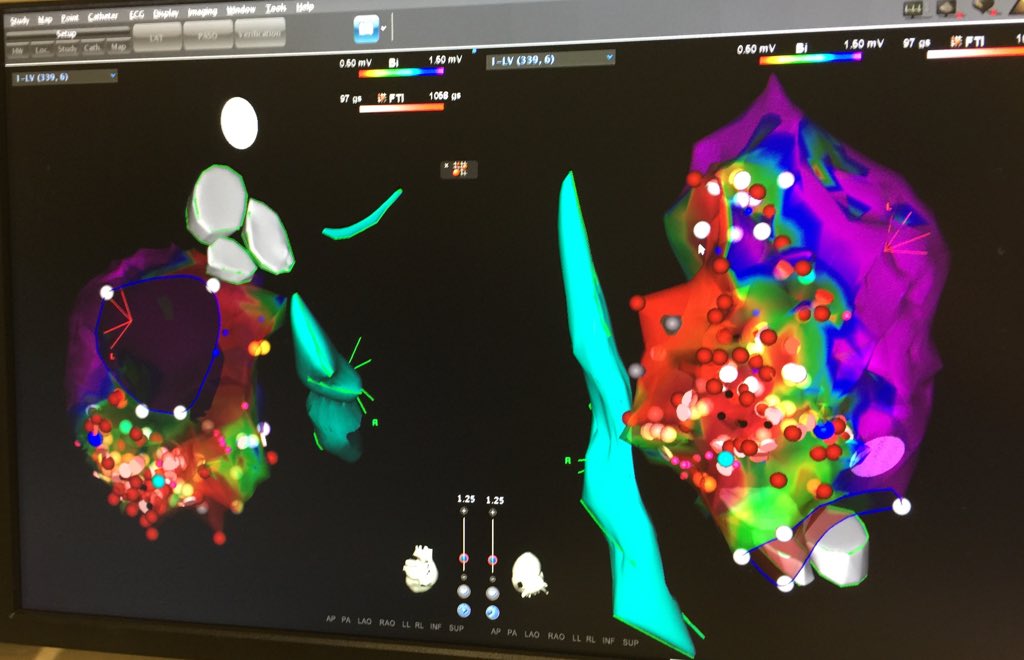Click the ECG signal icon at top right
Screen dimensions: 1024x660
(x=912, y=8)
